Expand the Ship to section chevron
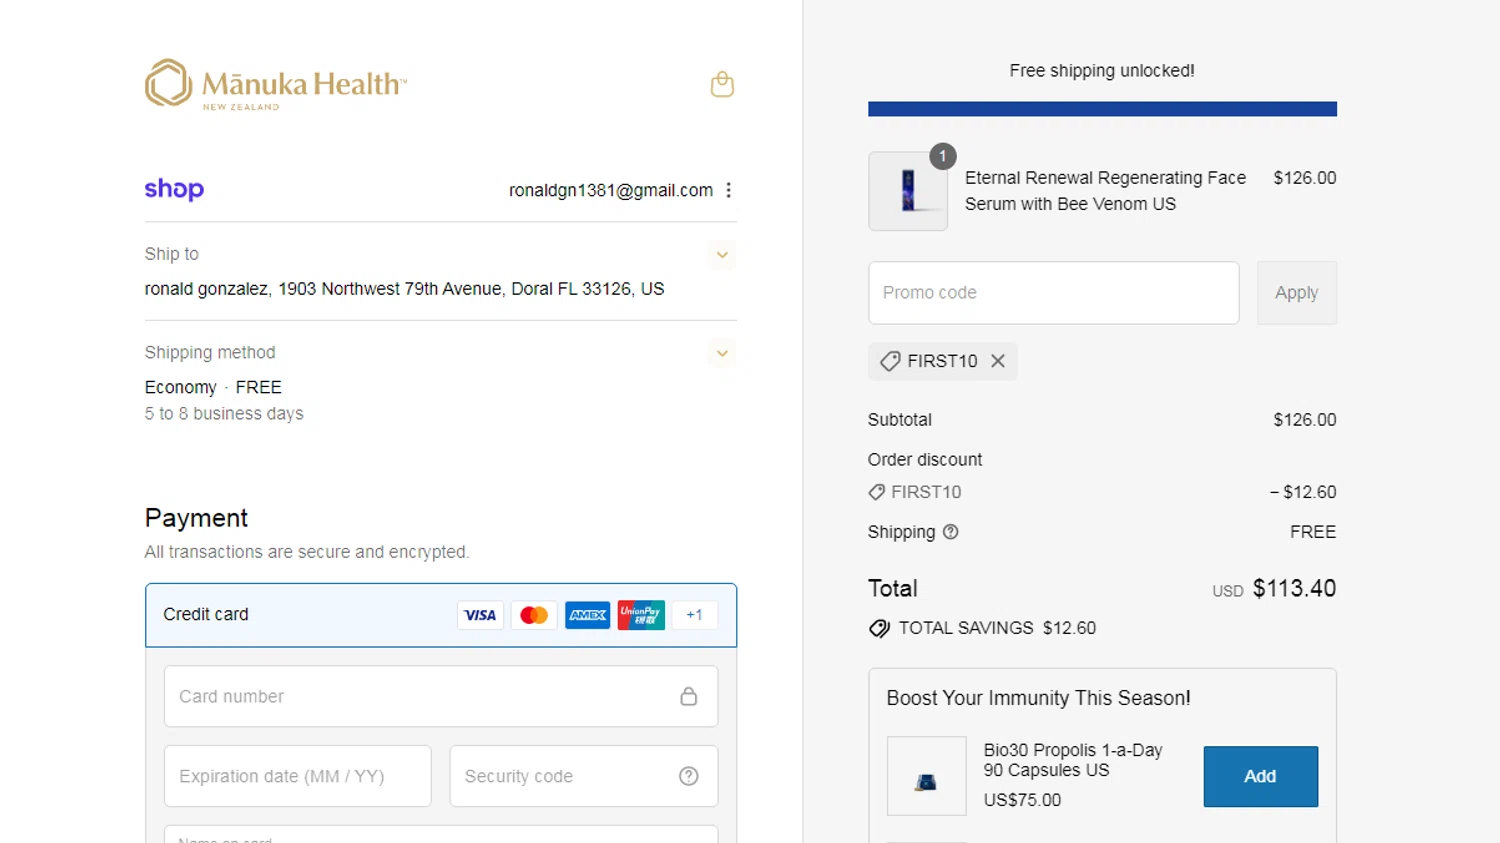Viewport: 1500px width, 843px height. 722,255
